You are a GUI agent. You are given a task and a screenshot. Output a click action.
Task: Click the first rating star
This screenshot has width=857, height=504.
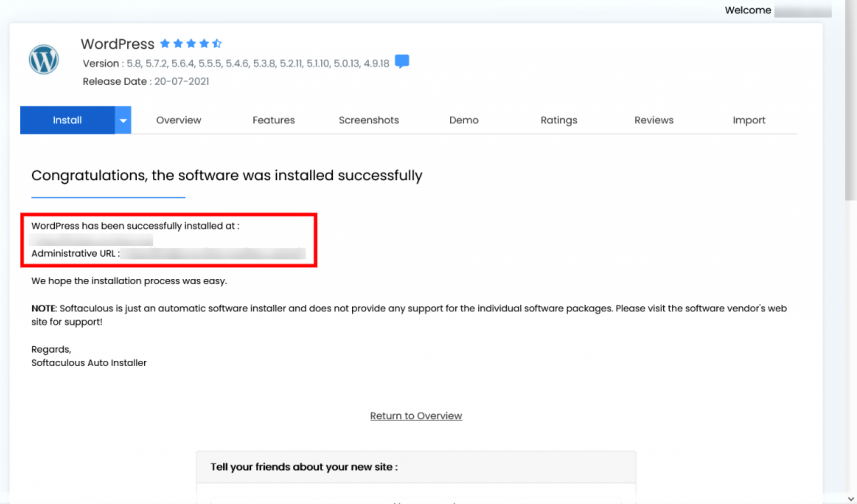click(165, 43)
